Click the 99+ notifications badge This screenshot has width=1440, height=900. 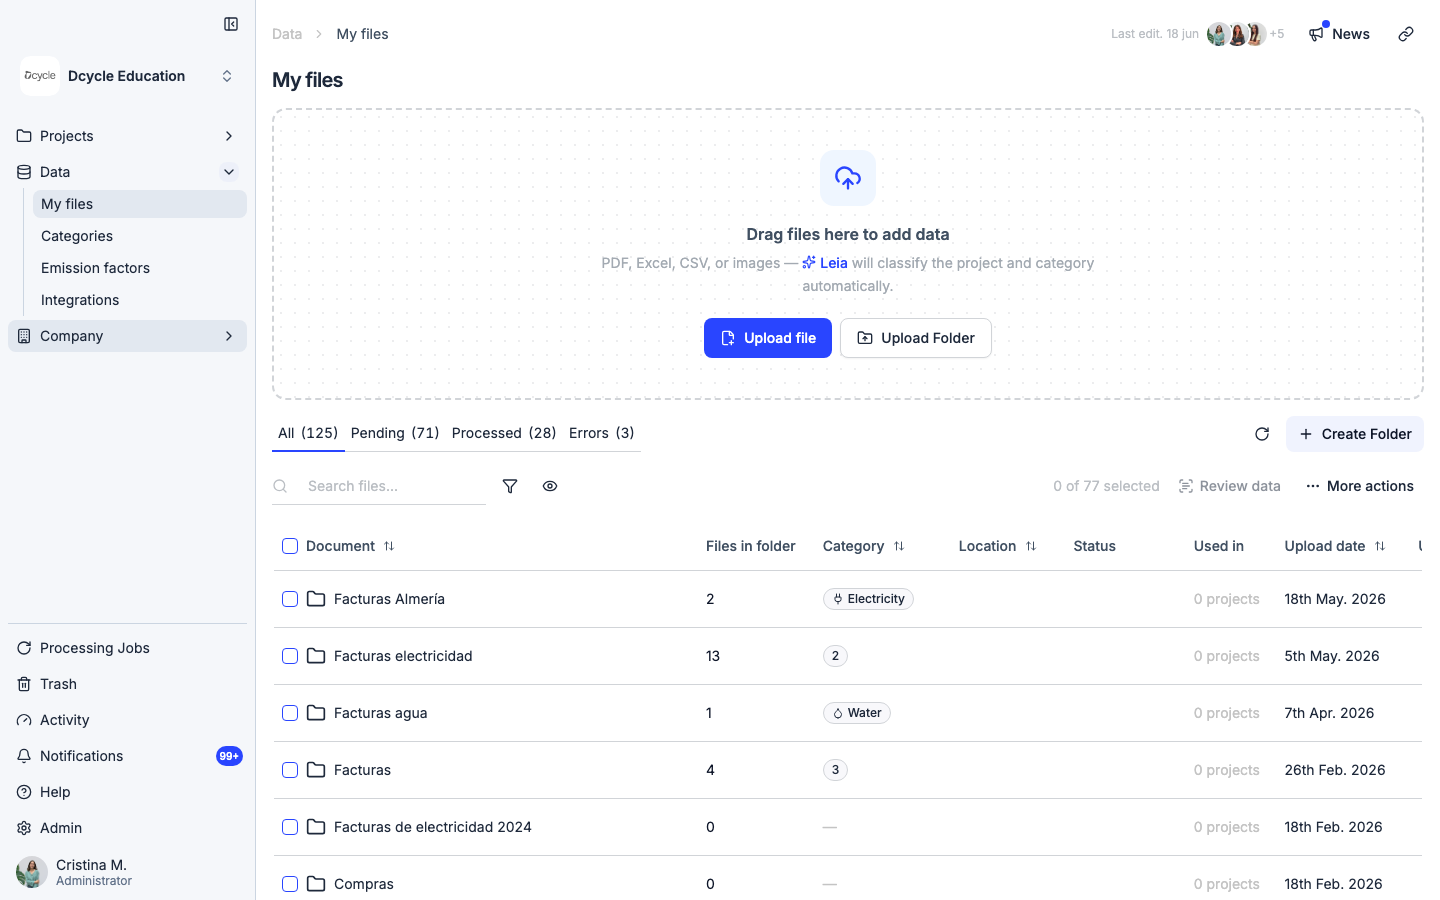pyautogui.click(x=229, y=756)
